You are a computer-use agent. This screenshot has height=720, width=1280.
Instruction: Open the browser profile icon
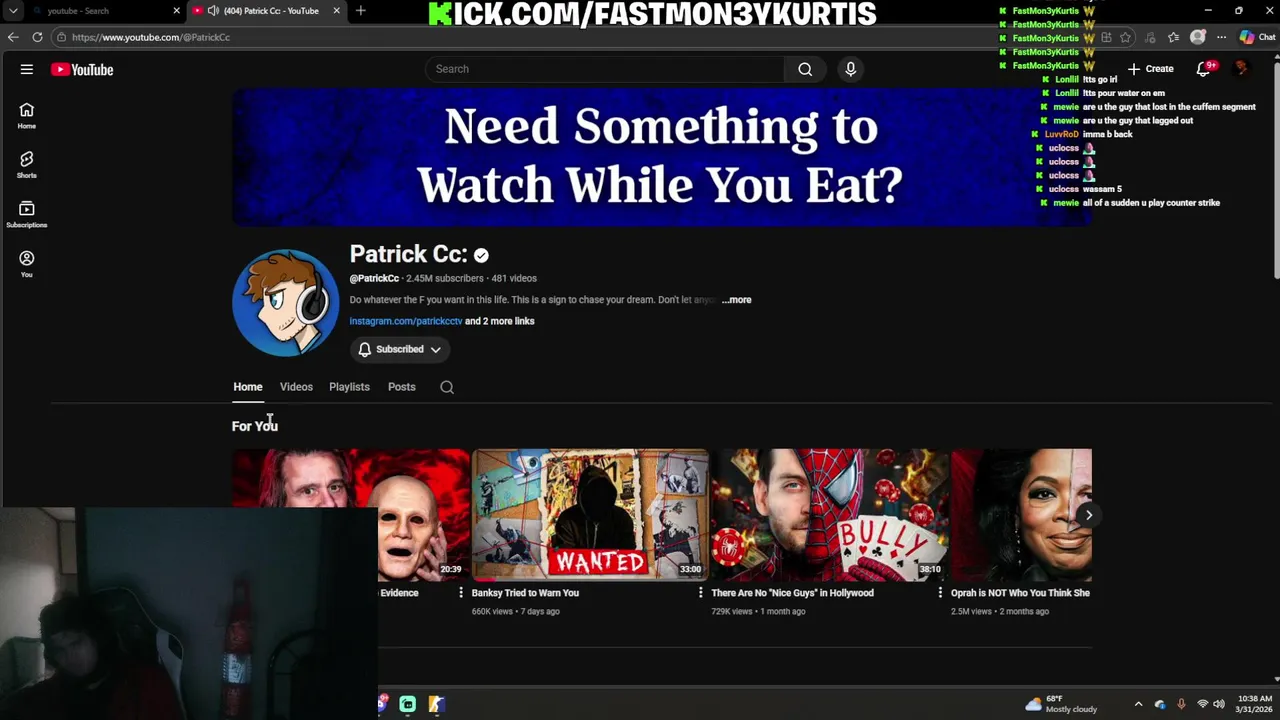1198,37
